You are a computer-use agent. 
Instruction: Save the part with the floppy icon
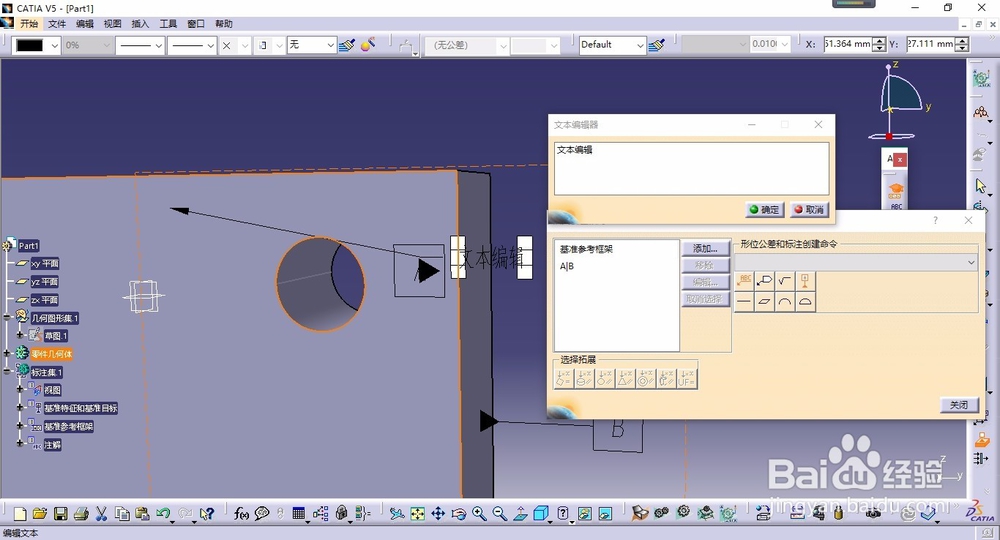[61, 514]
